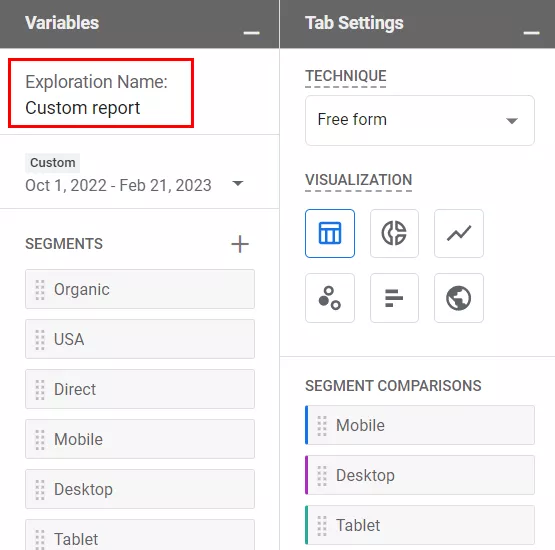This screenshot has width=555, height=550.
Task: Expand the custom date range dropdown arrow
Action: [x=238, y=183]
